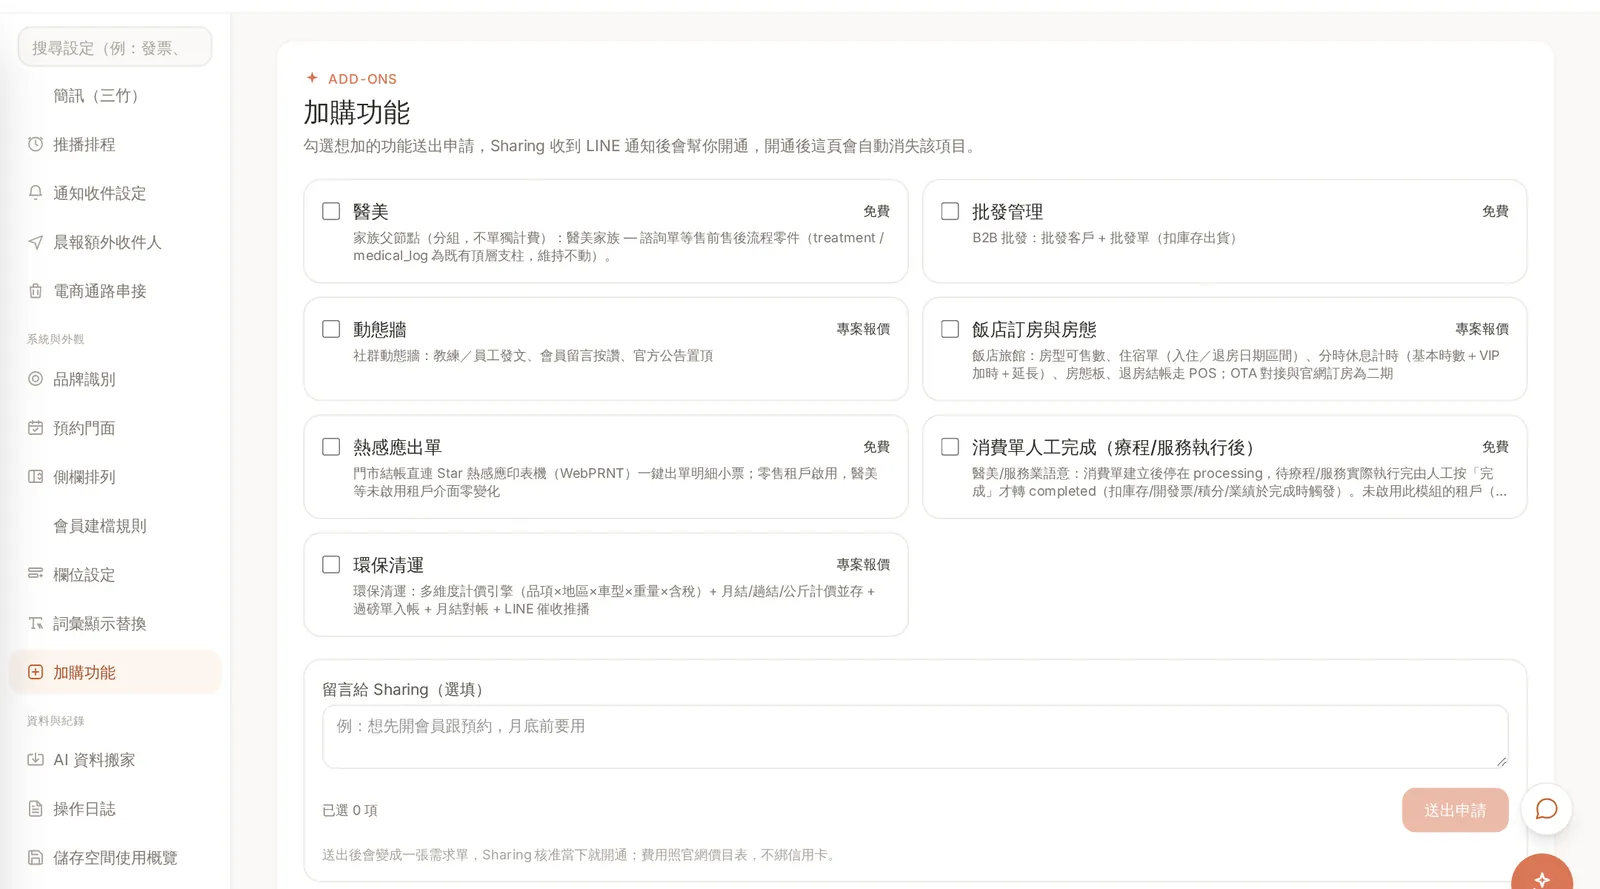Click the 批發管理 card title
The width and height of the screenshot is (1600, 889).
pos(1007,212)
